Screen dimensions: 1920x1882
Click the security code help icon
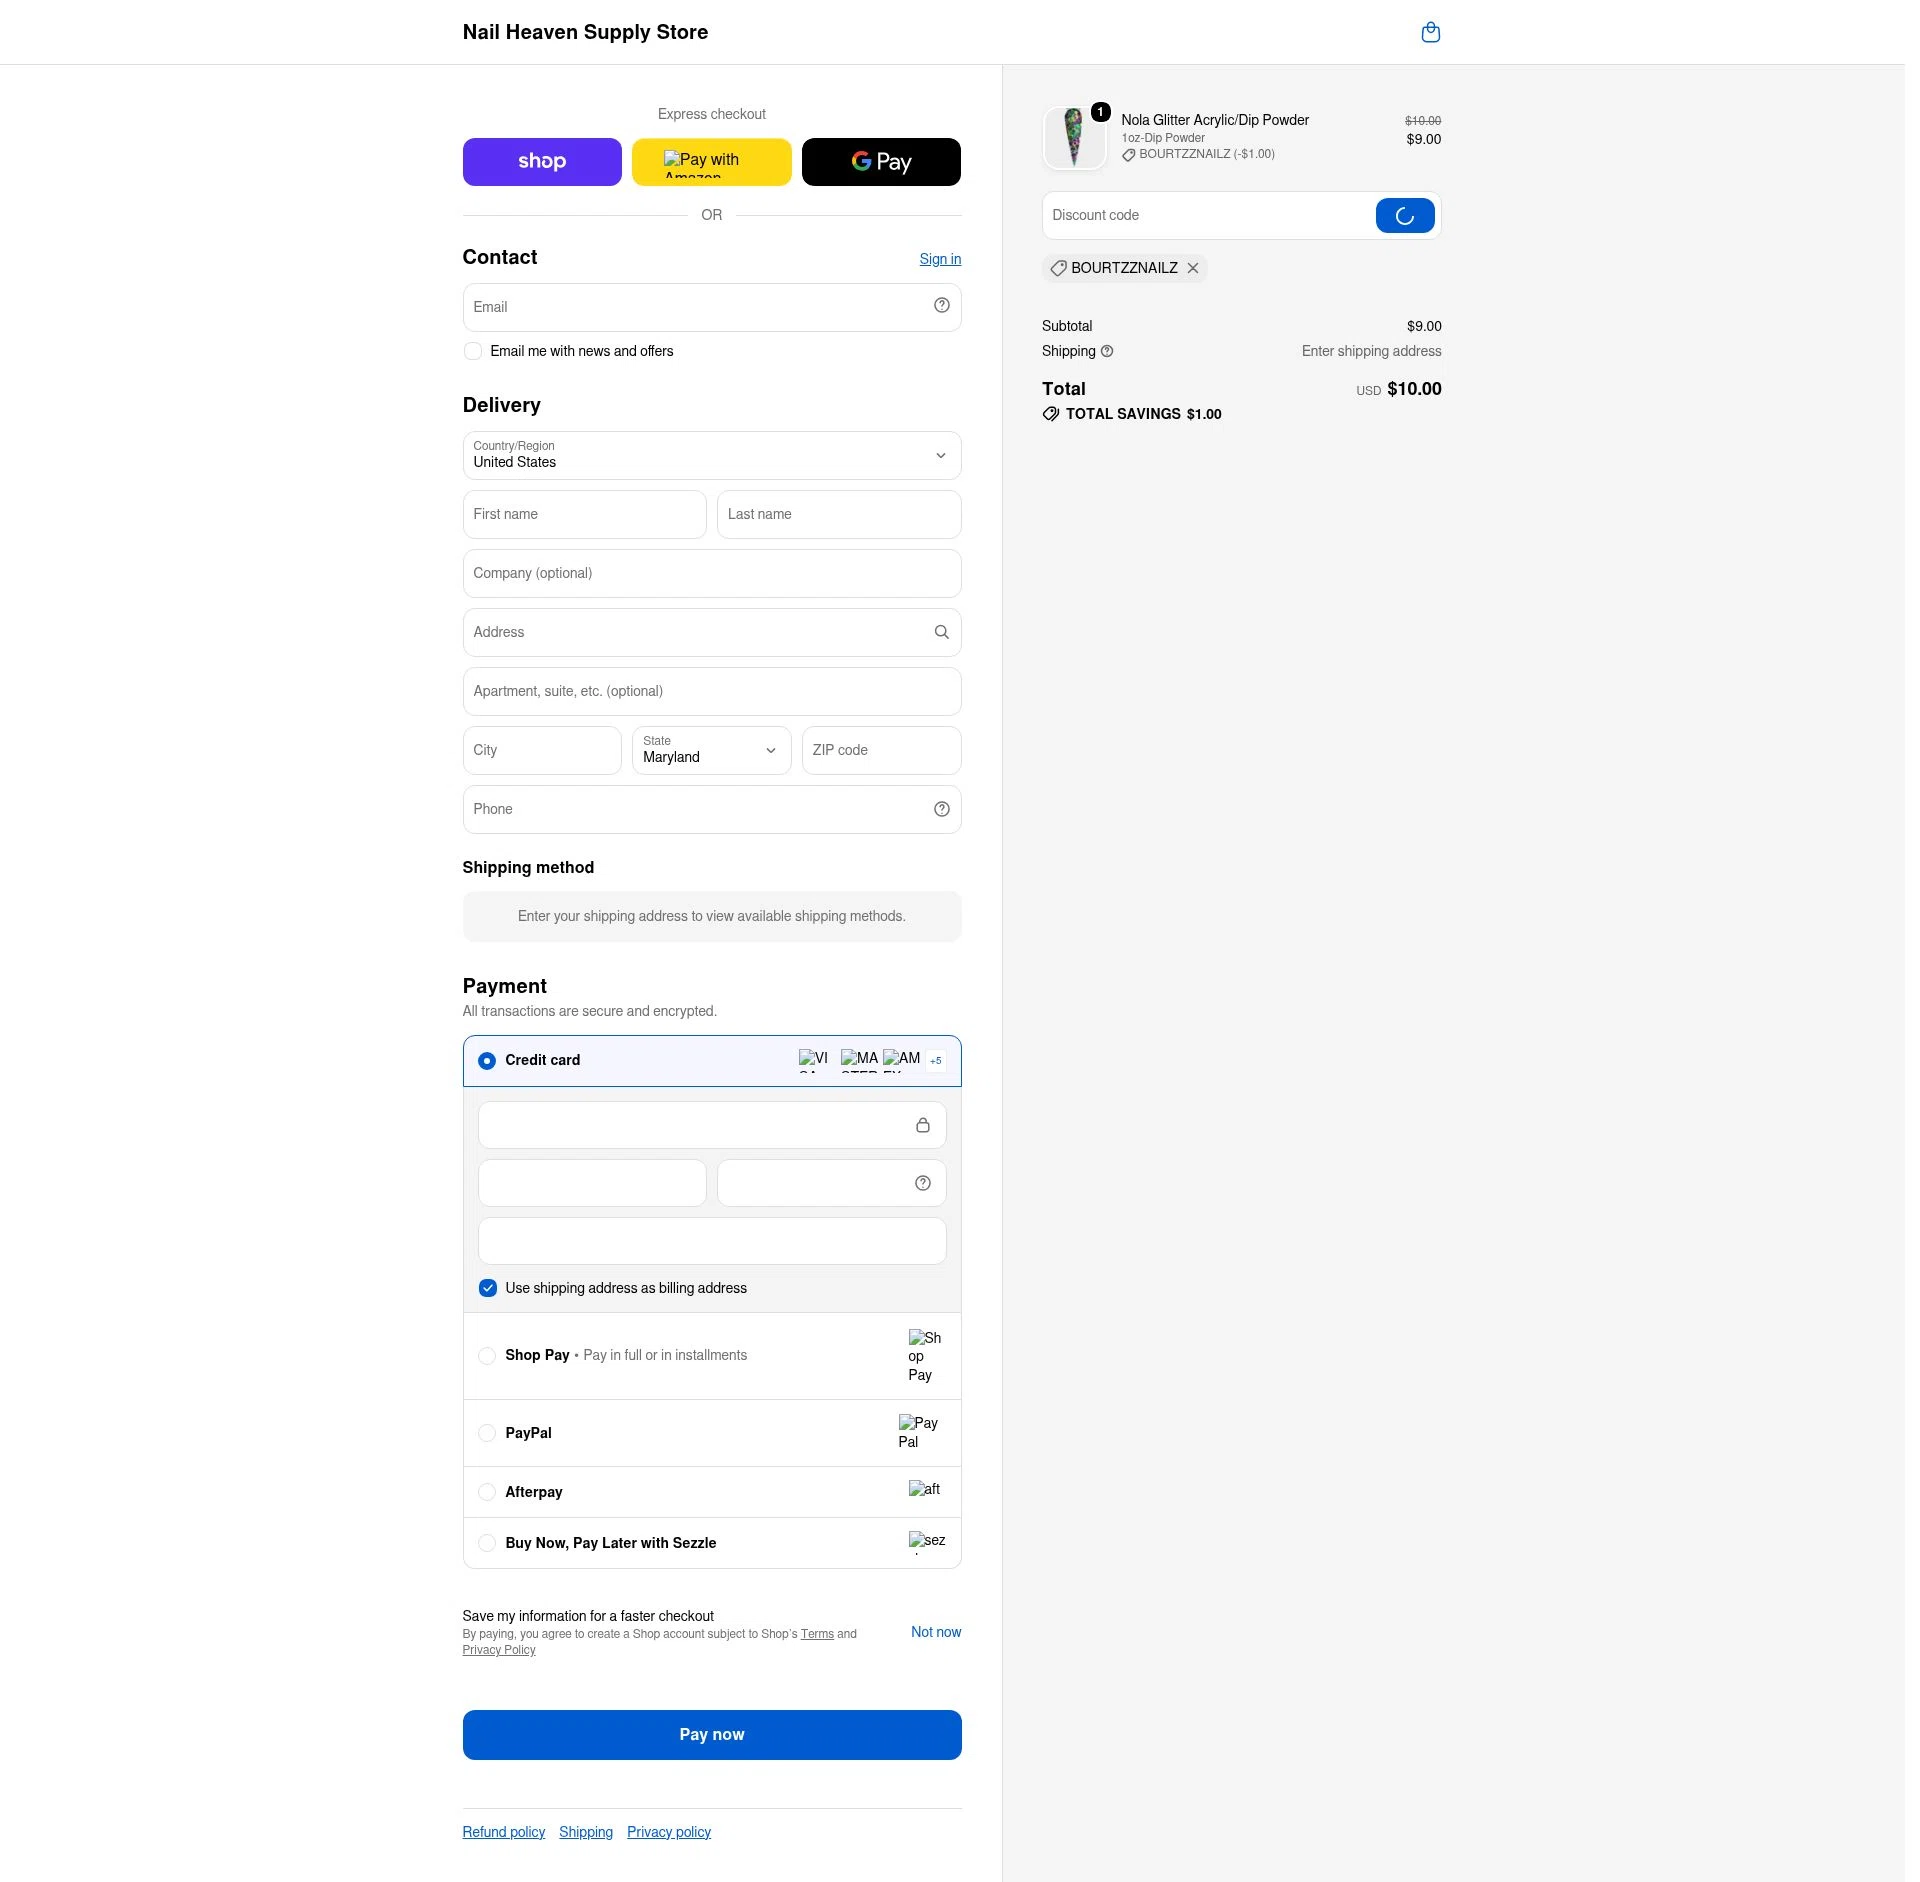(922, 1183)
